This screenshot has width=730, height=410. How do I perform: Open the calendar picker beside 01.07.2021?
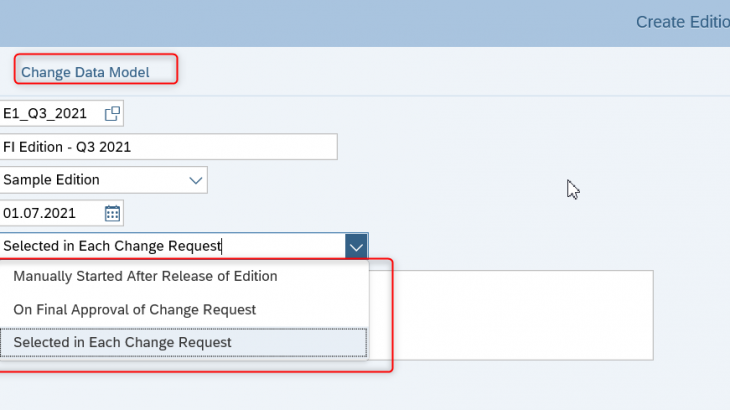coord(112,213)
